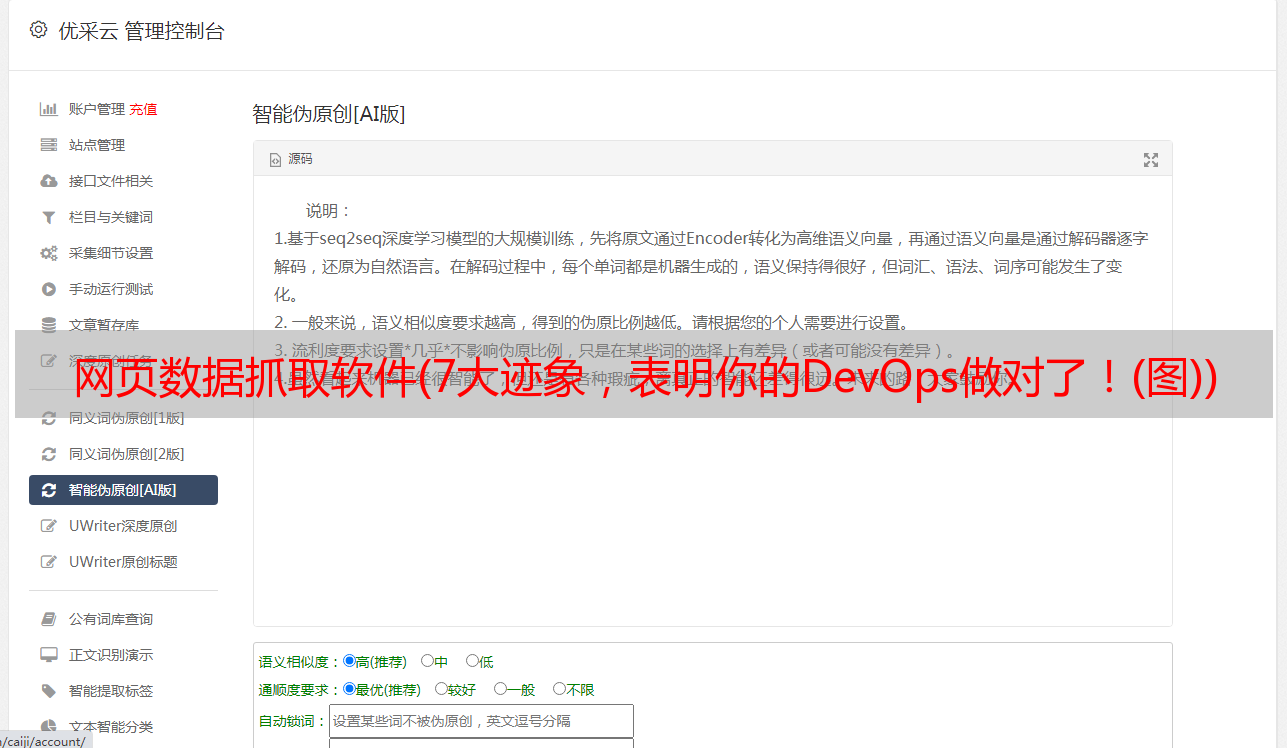Switch editor to 源码 source view
Viewport: 1287px width, 748px height.
(x=291, y=159)
